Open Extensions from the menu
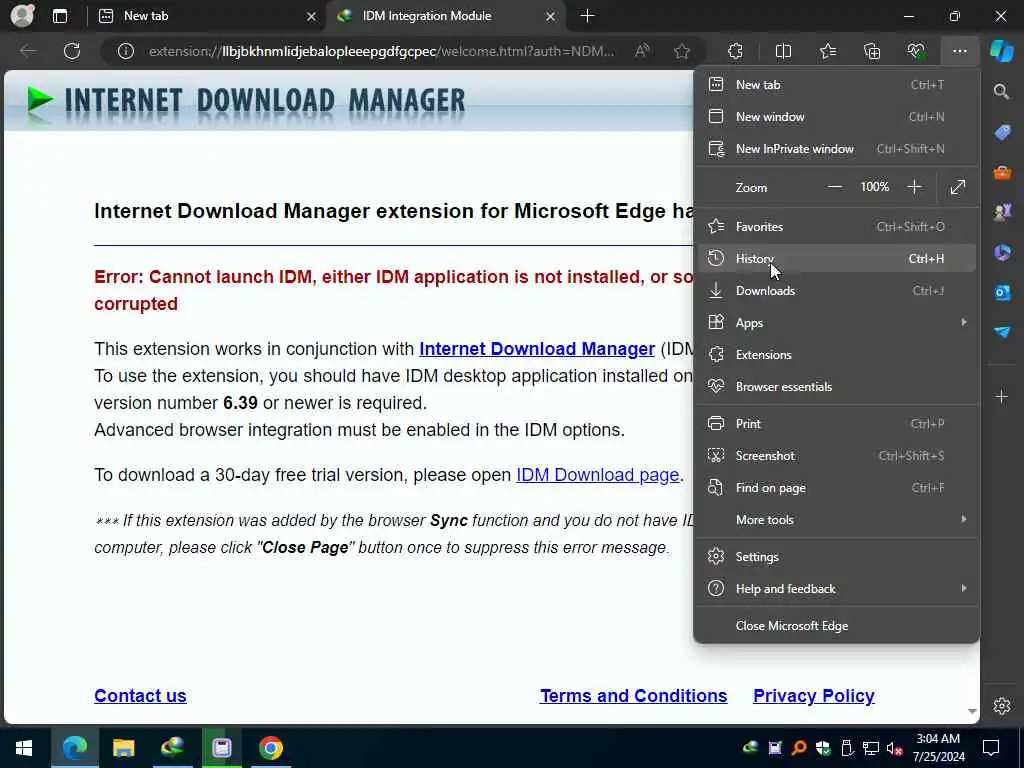Image resolution: width=1024 pixels, height=768 pixels. [837, 355]
